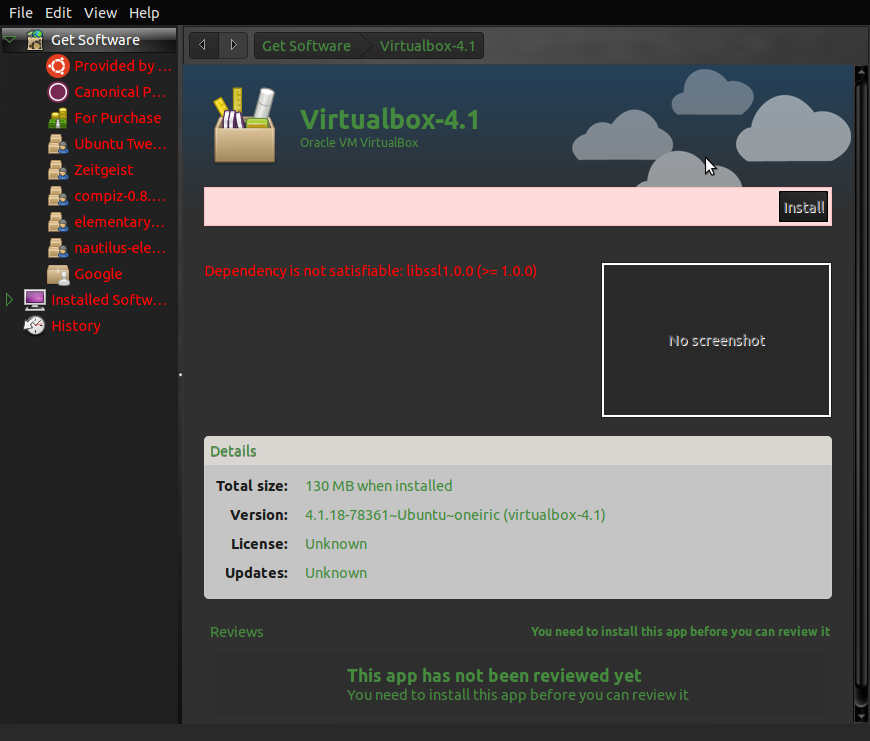Select the Zeitgeist source entry
Viewport: 870px width, 741px height.
point(104,170)
